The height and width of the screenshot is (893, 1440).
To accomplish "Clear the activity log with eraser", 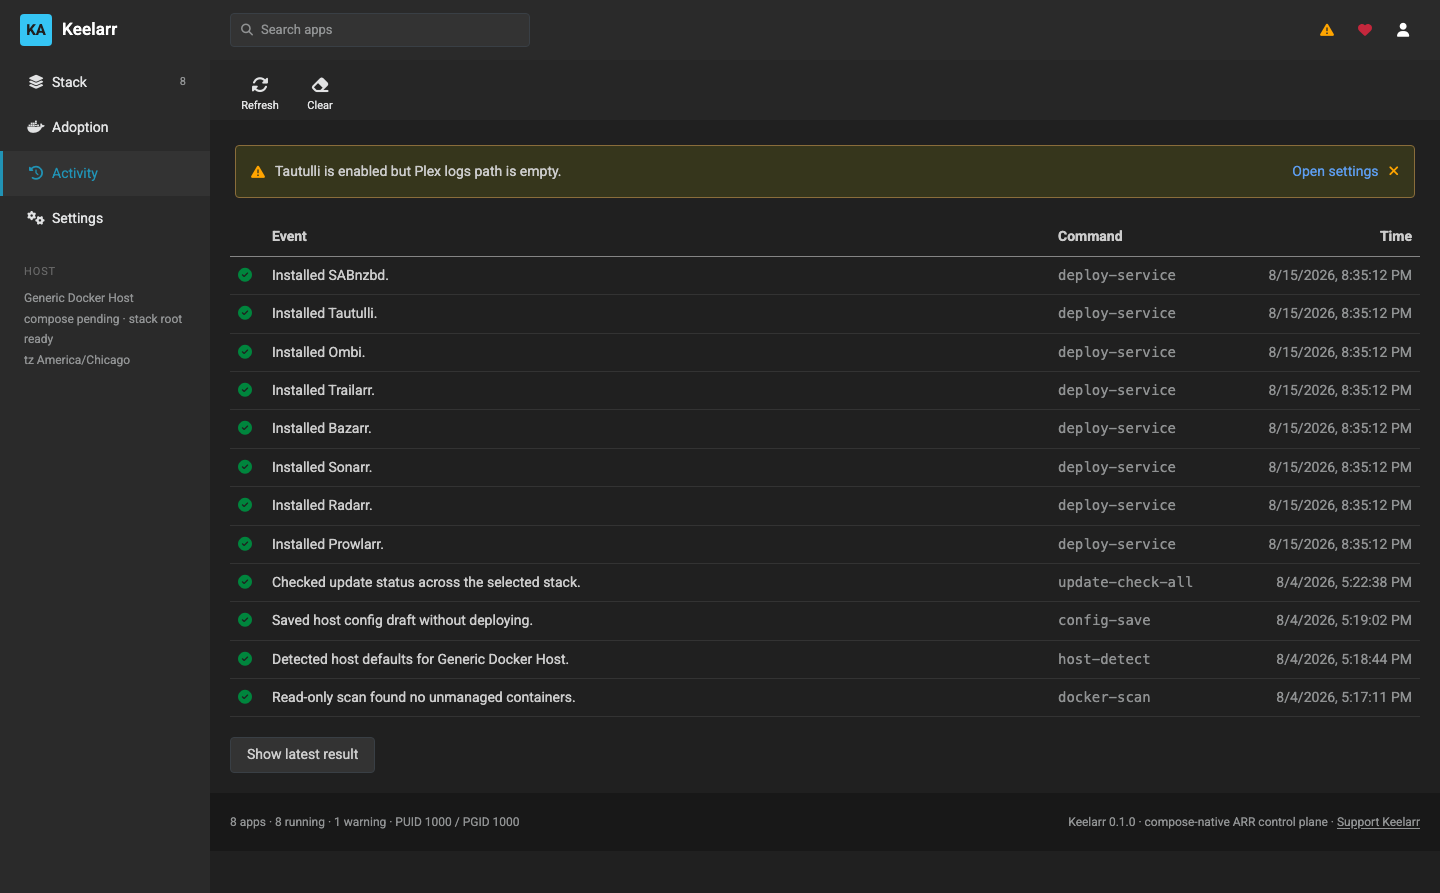I will coord(320,93).
